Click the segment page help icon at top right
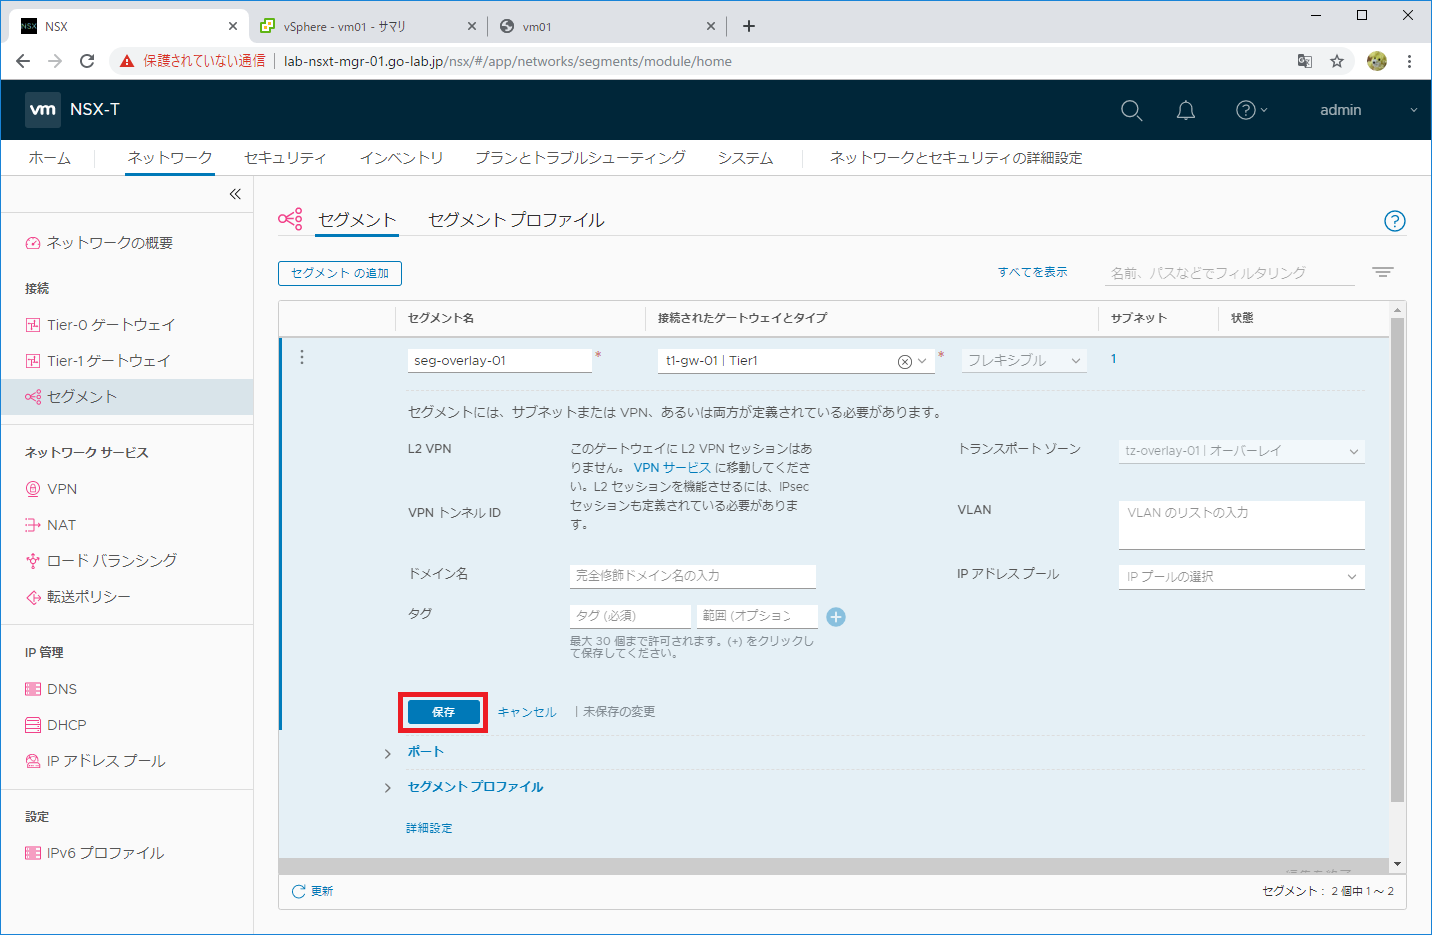This screenshot has height=935, width=1432. (x=1395, y=221)
